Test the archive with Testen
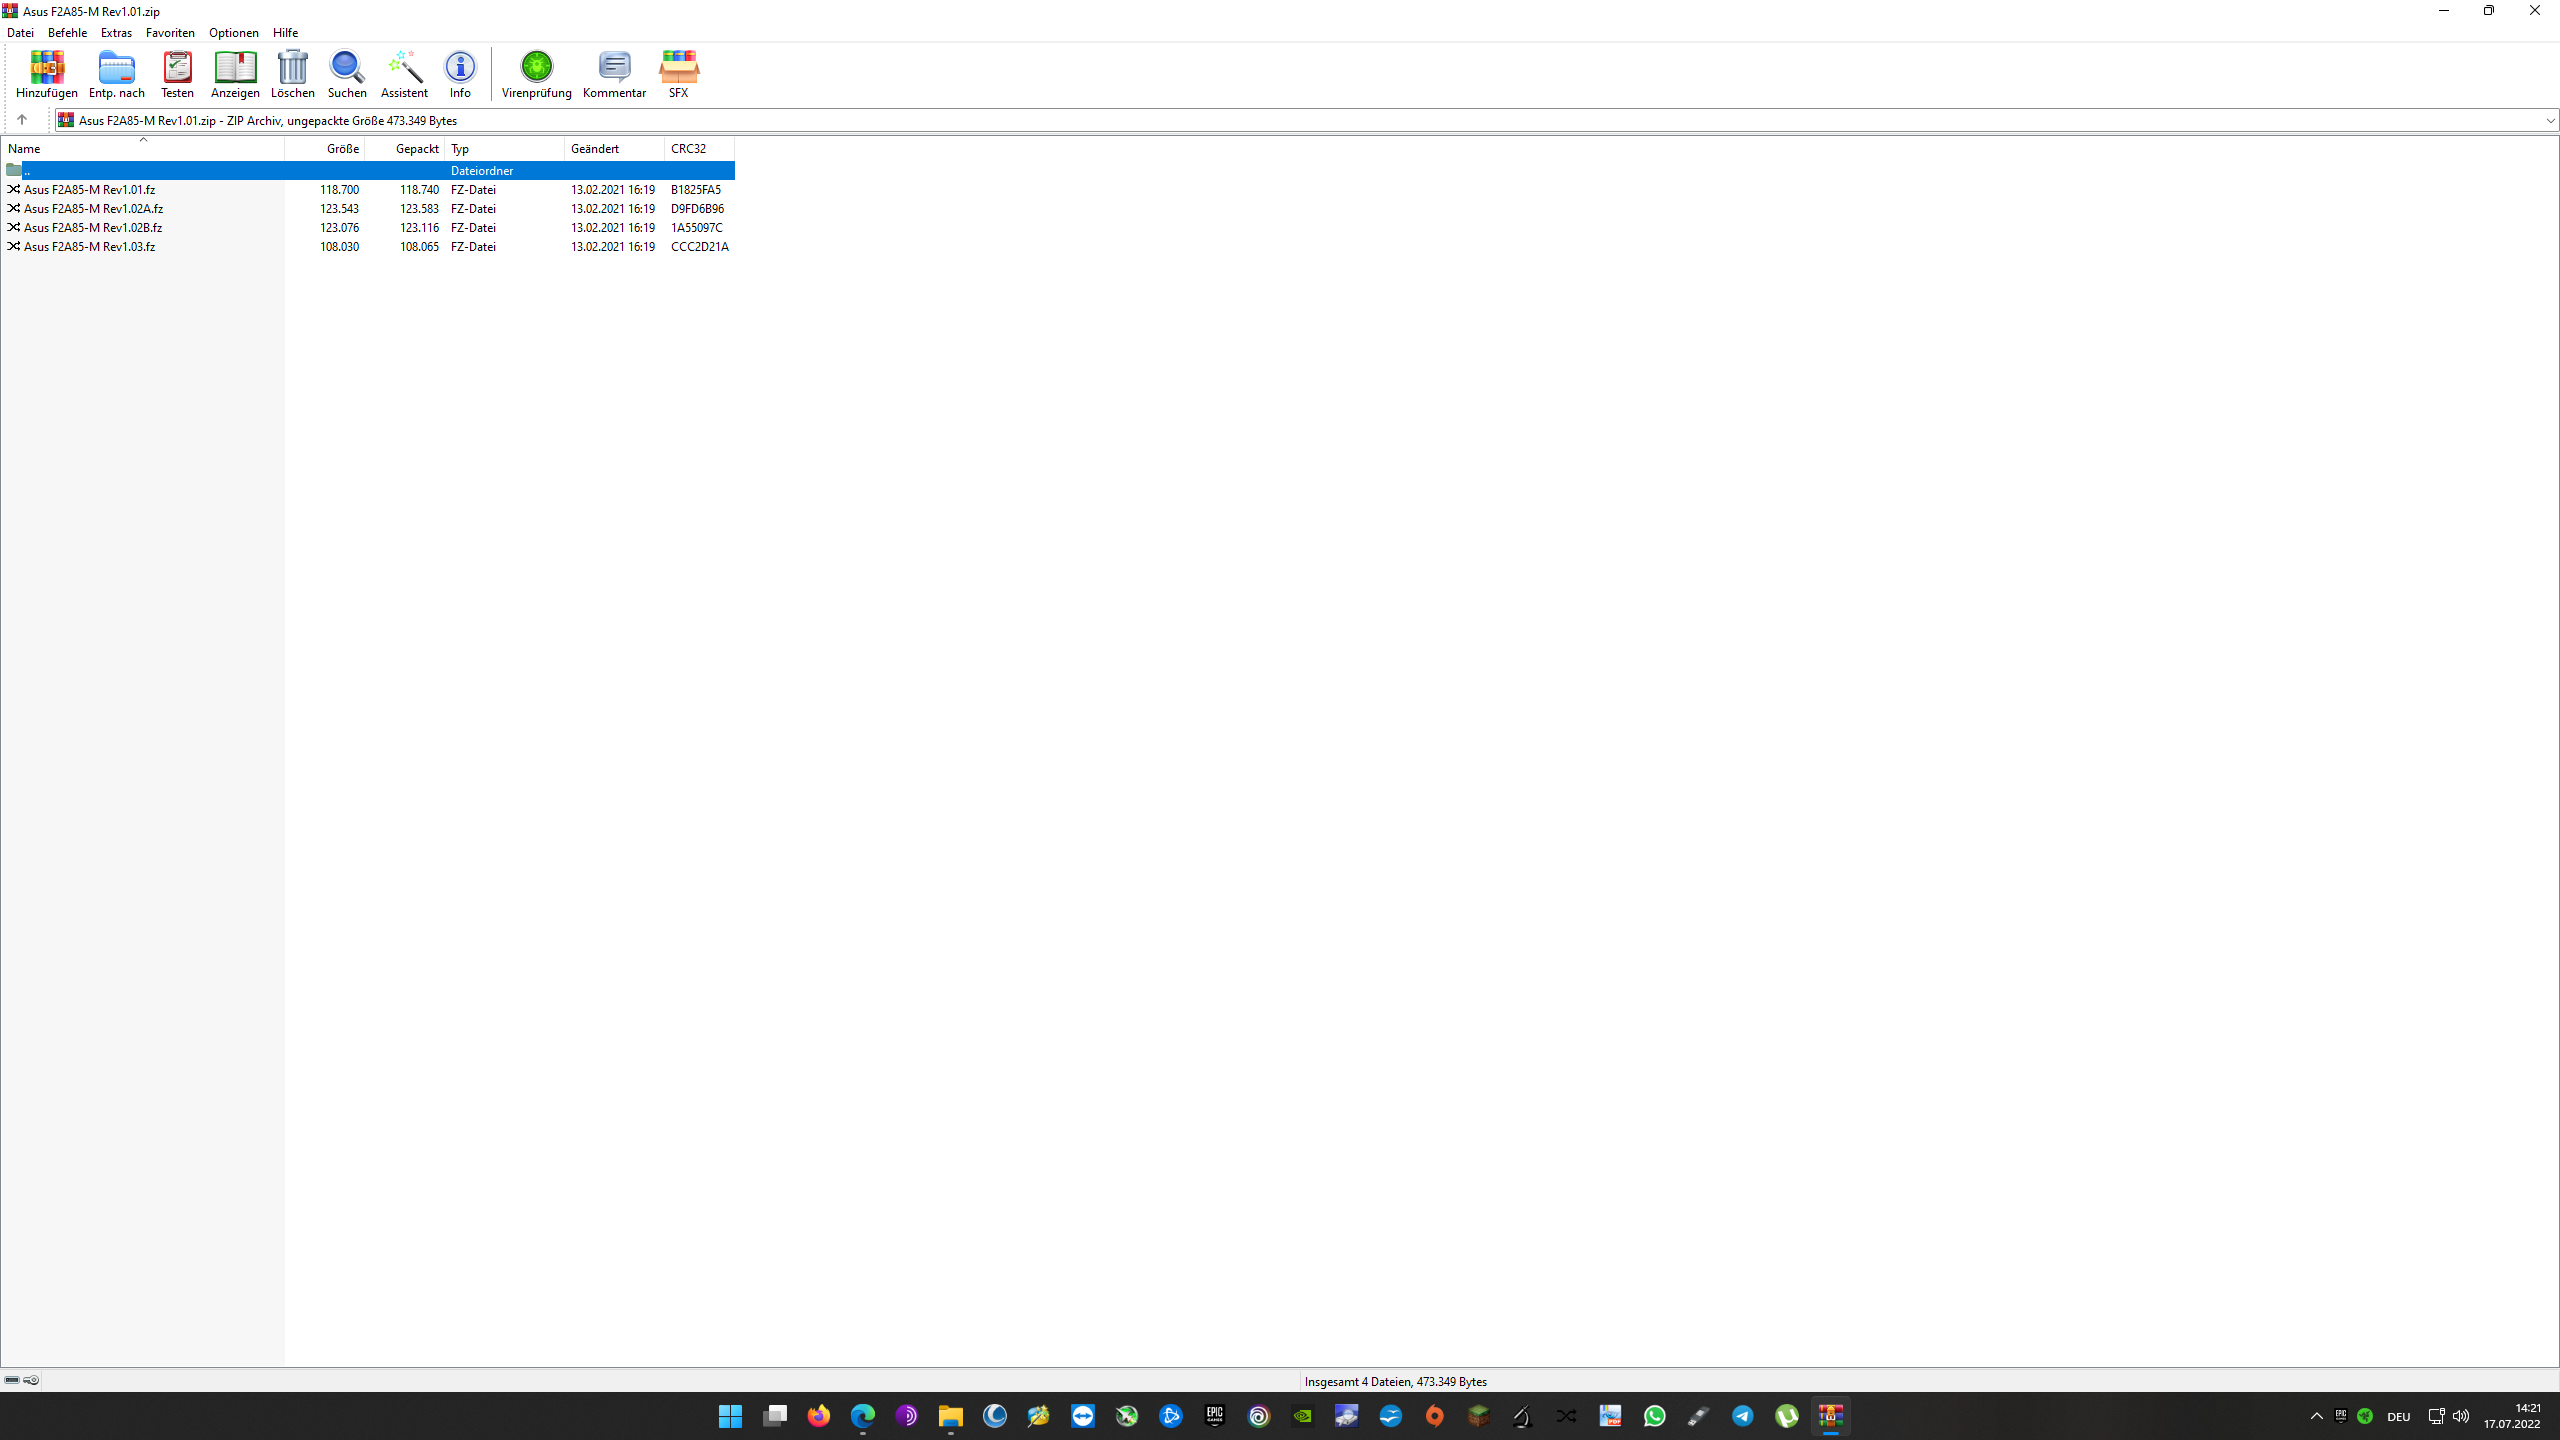Viewport: 2560px width, 1440px height. [x=177, y=74]
